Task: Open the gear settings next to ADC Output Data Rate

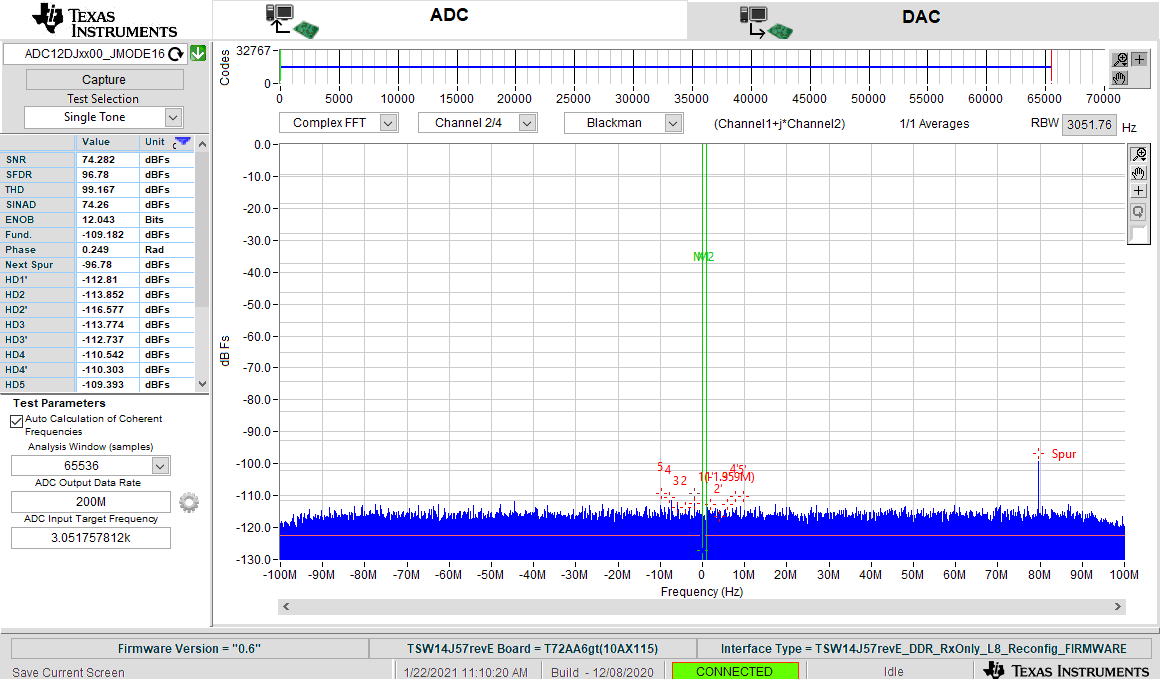Action: point(189,503)
